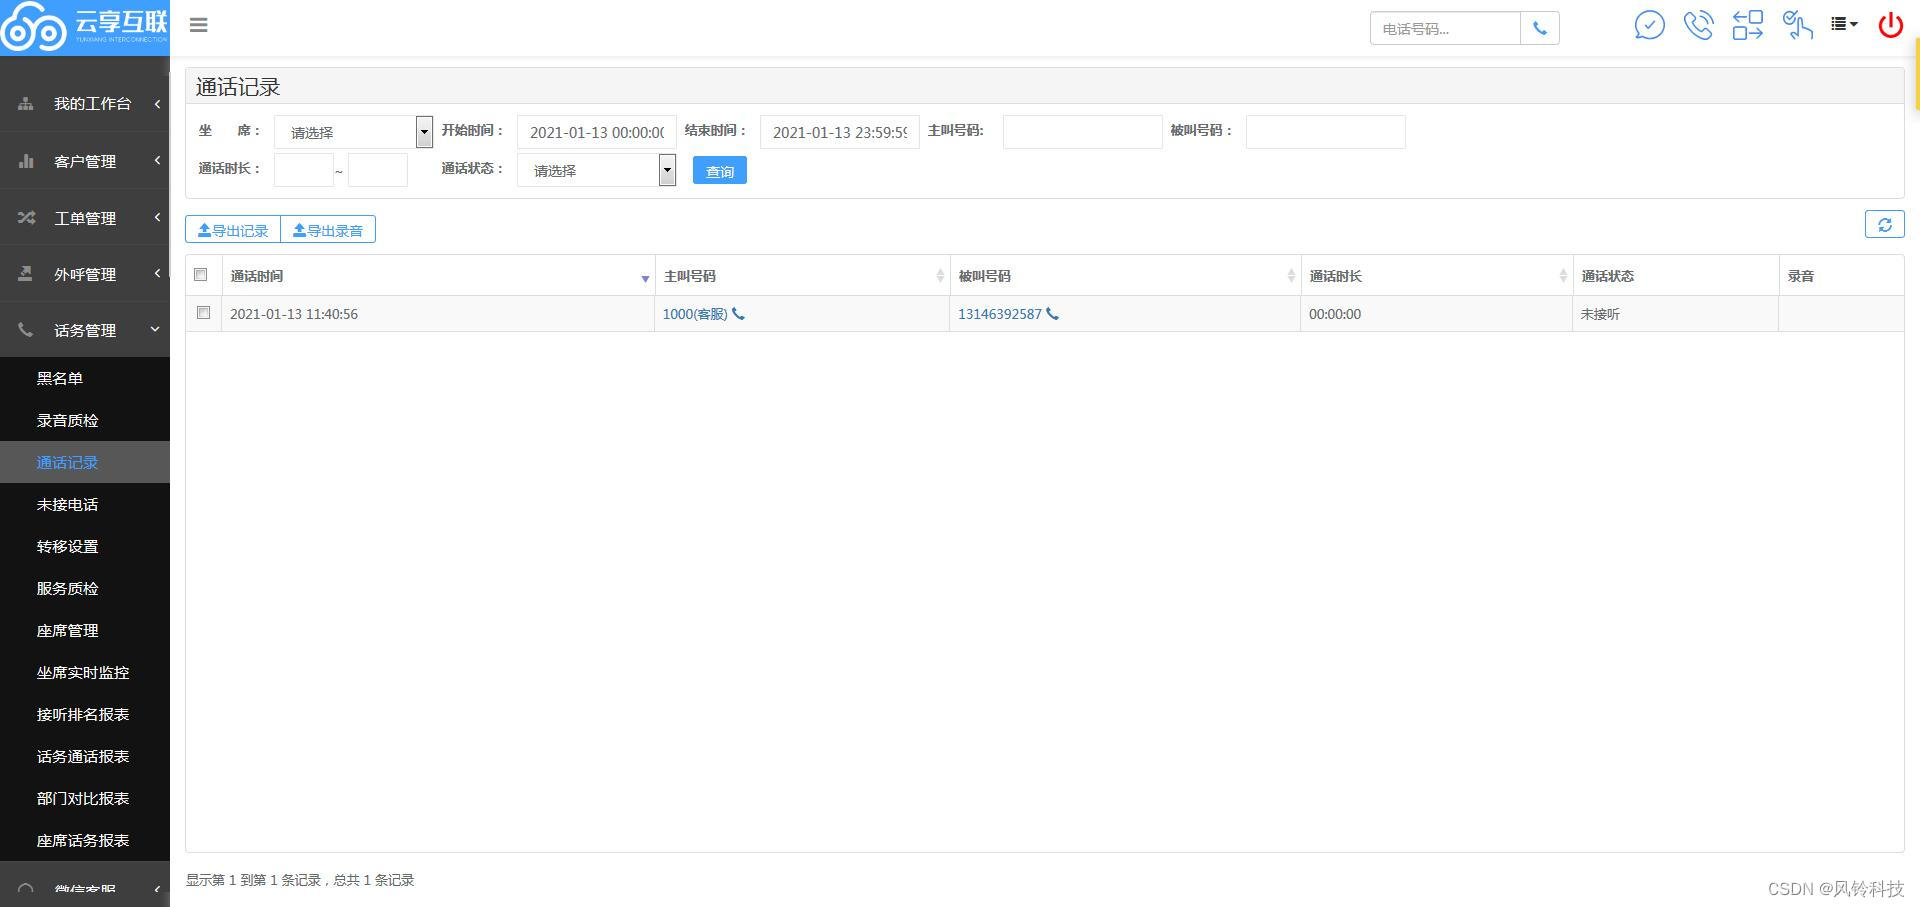Open caller link 1000(客服)
The image size is (1920, 907).
(695, 314)
